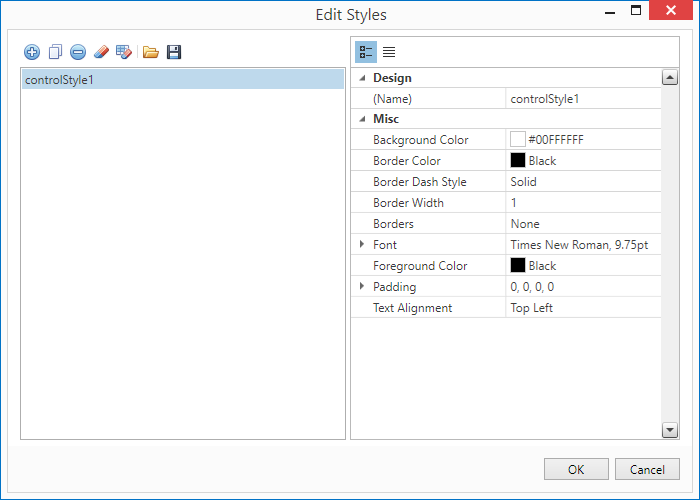Image resolution: width=700 pixels, height=500 pixels.
Task: Switch property grid to alphabetical view
Action: click(389, 52)
